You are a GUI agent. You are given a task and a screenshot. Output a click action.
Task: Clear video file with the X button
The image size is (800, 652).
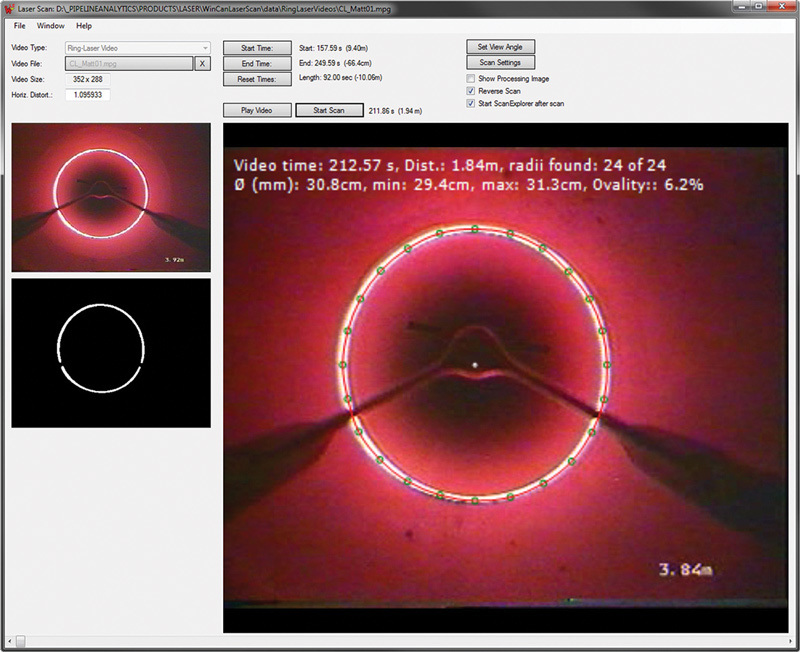point(202,63)
